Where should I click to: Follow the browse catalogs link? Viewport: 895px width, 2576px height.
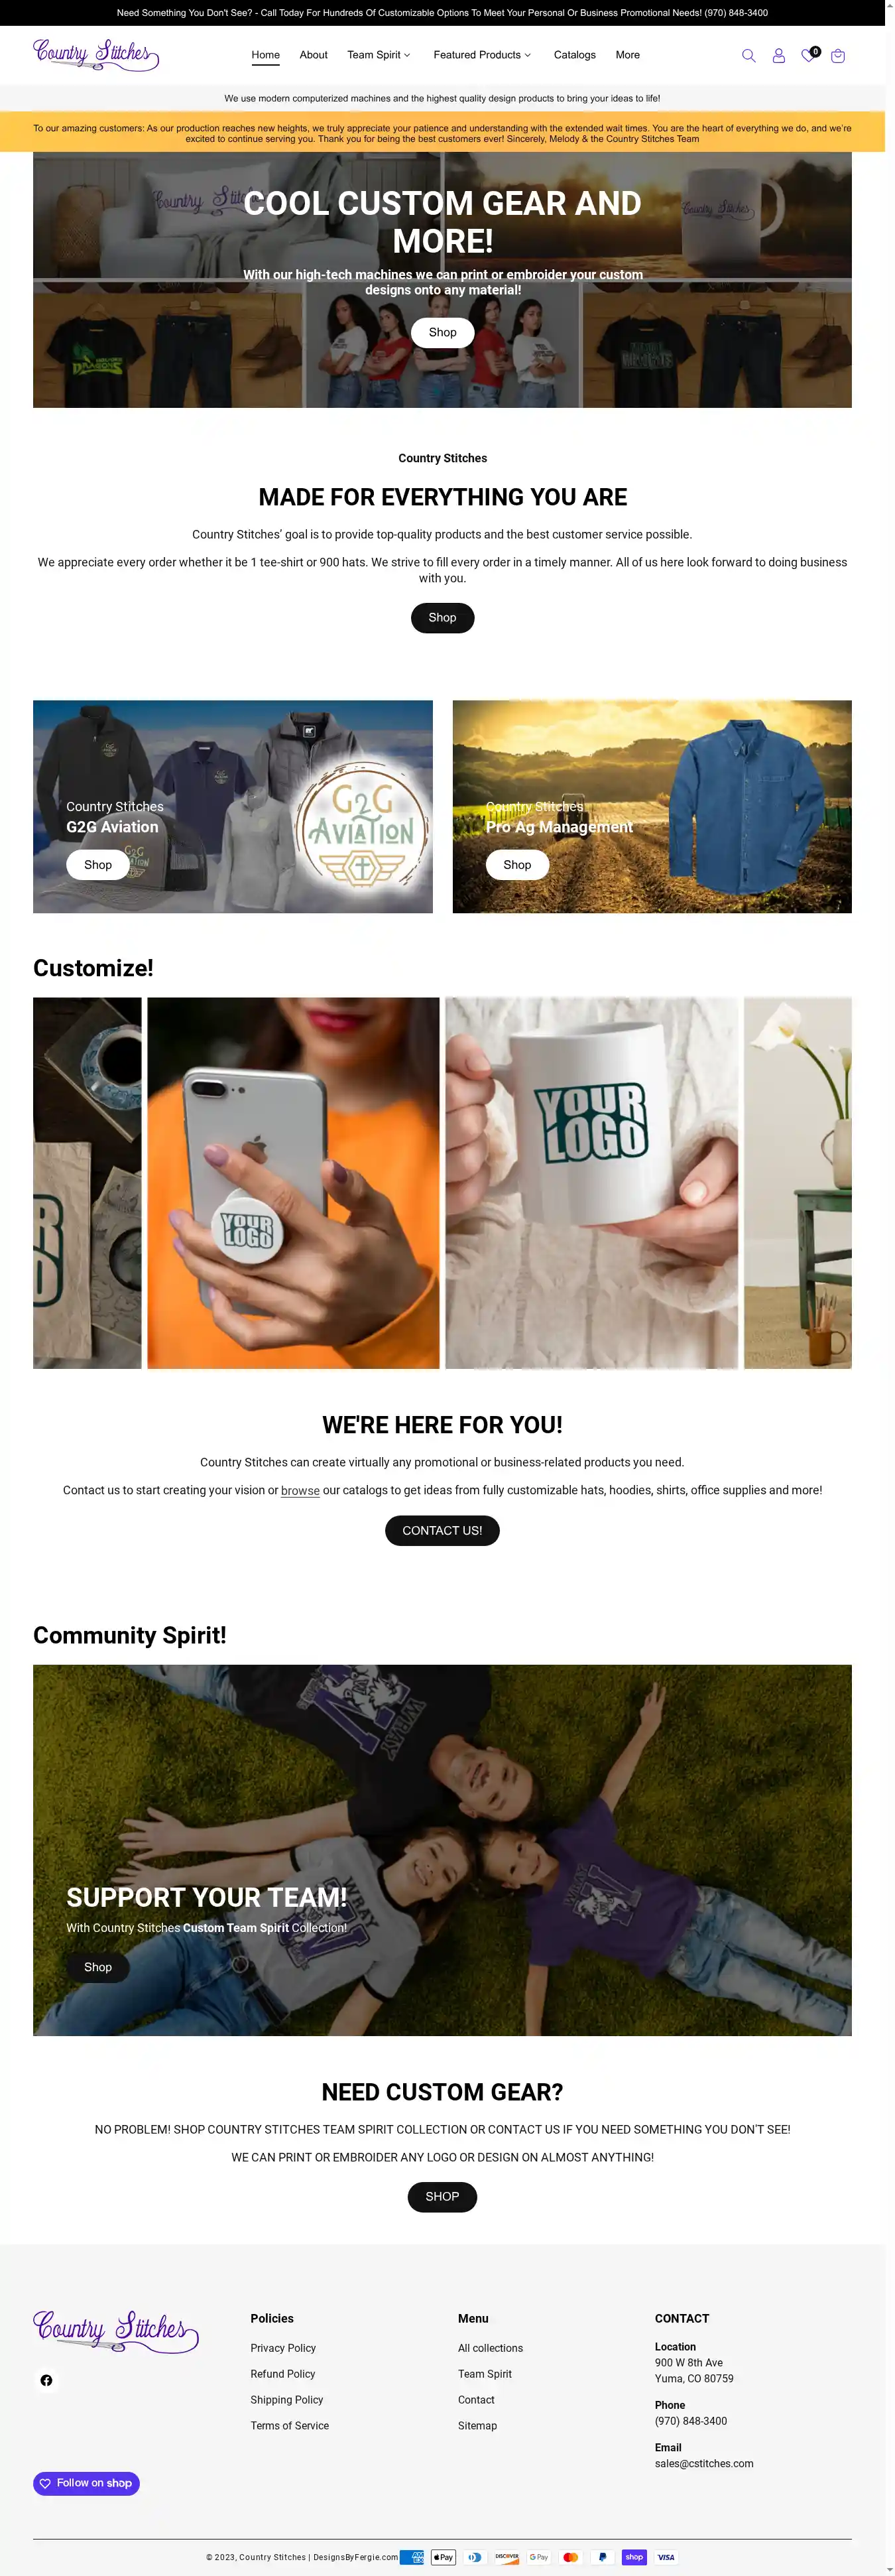point(300,1490)
